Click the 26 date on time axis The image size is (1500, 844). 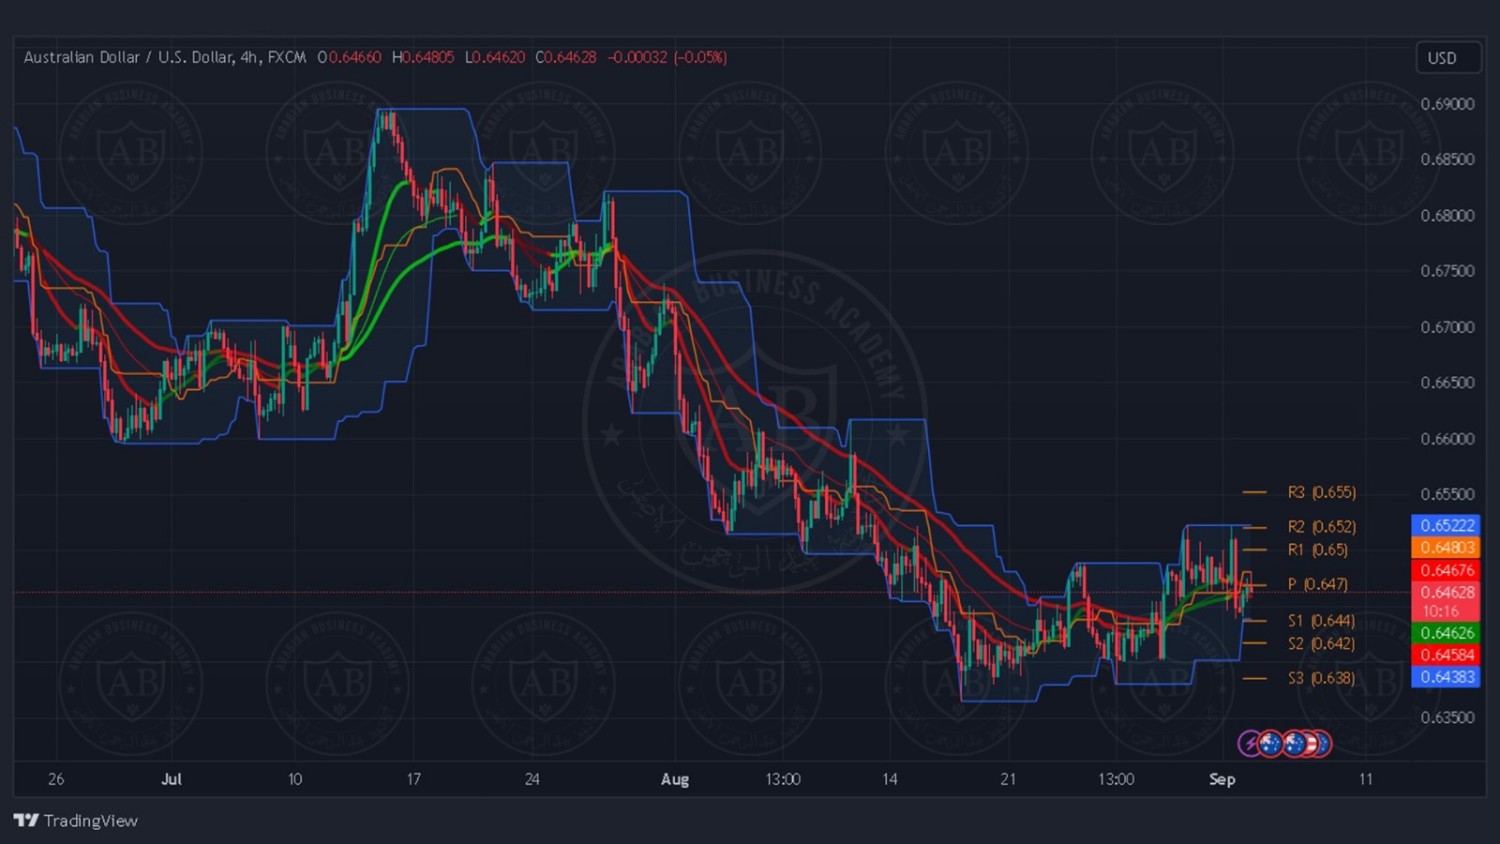click(x=56, y=779)
